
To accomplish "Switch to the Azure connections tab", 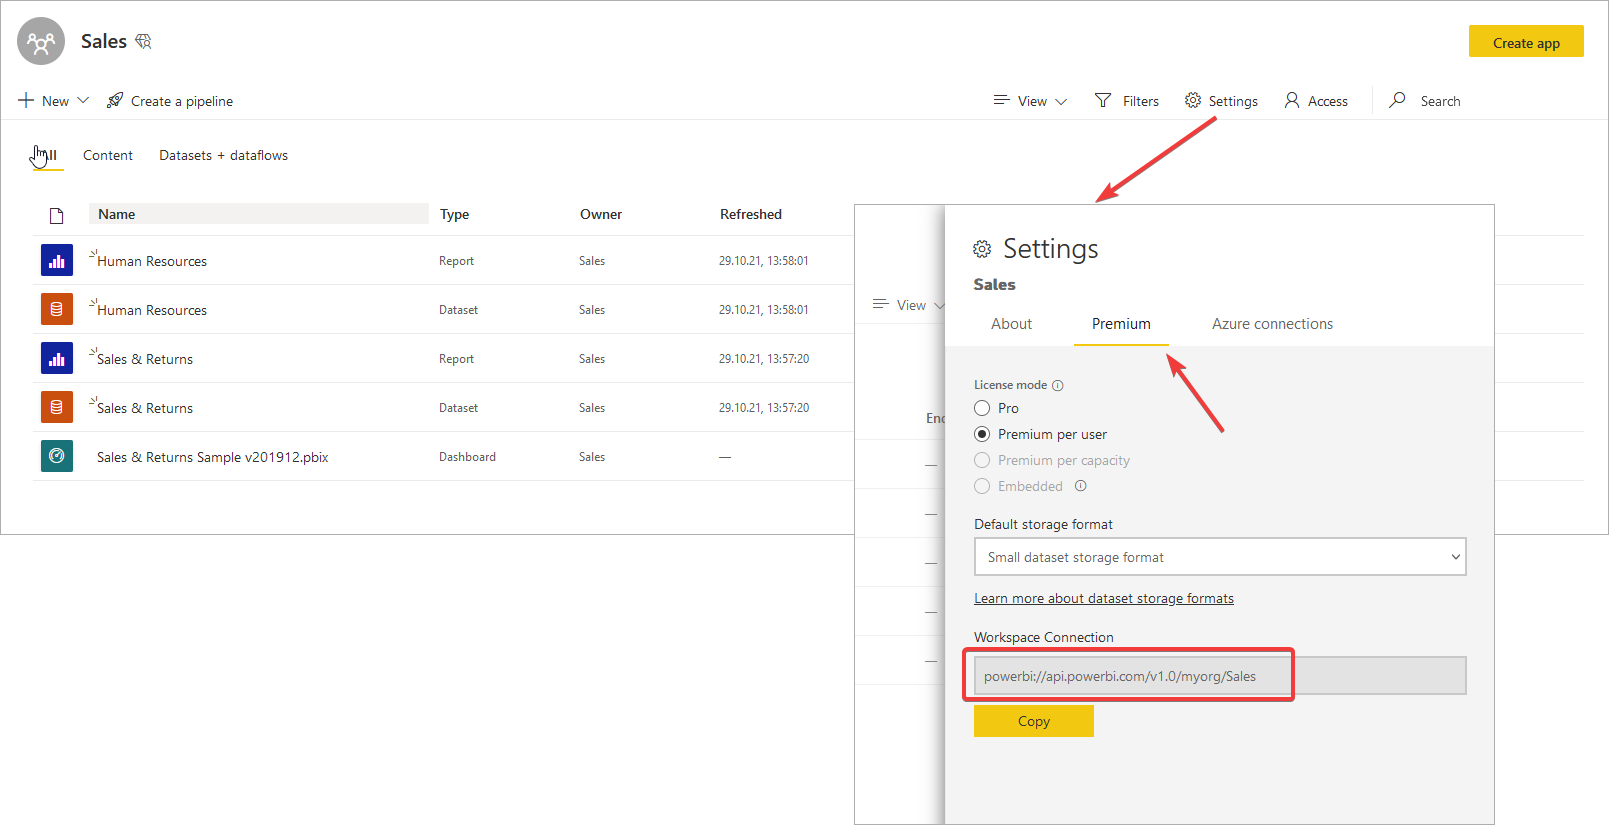I will [1272, 324].
